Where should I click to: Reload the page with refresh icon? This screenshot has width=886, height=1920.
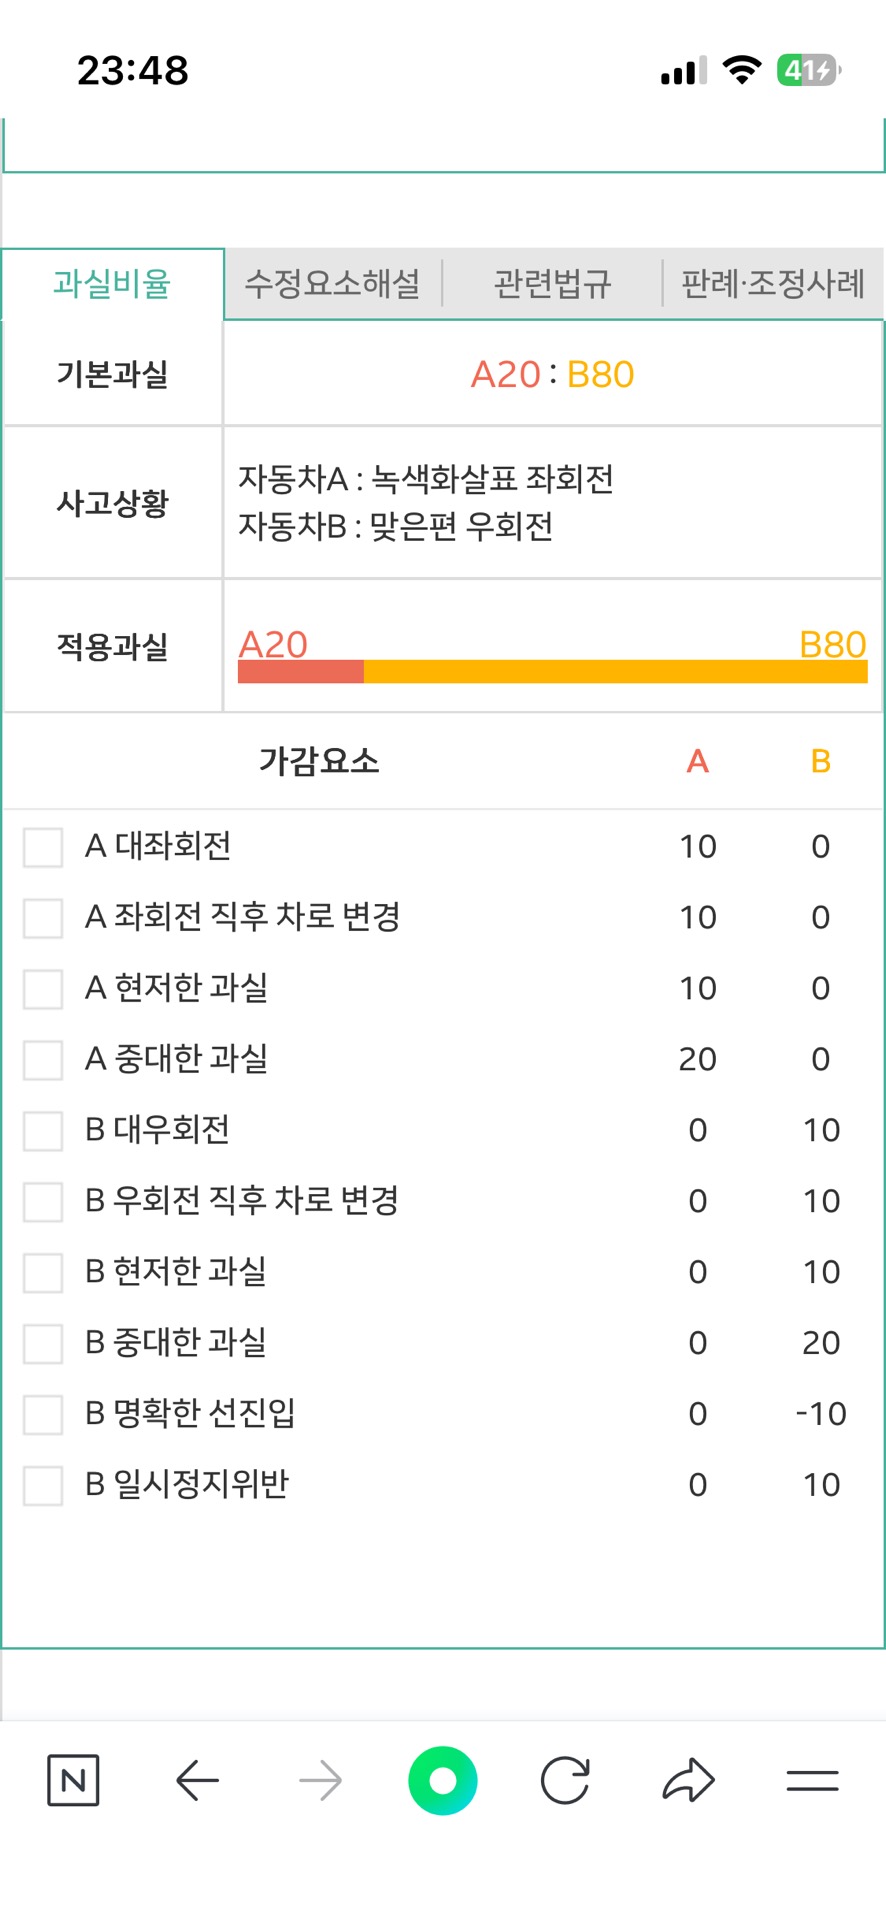coord(565,1780)
